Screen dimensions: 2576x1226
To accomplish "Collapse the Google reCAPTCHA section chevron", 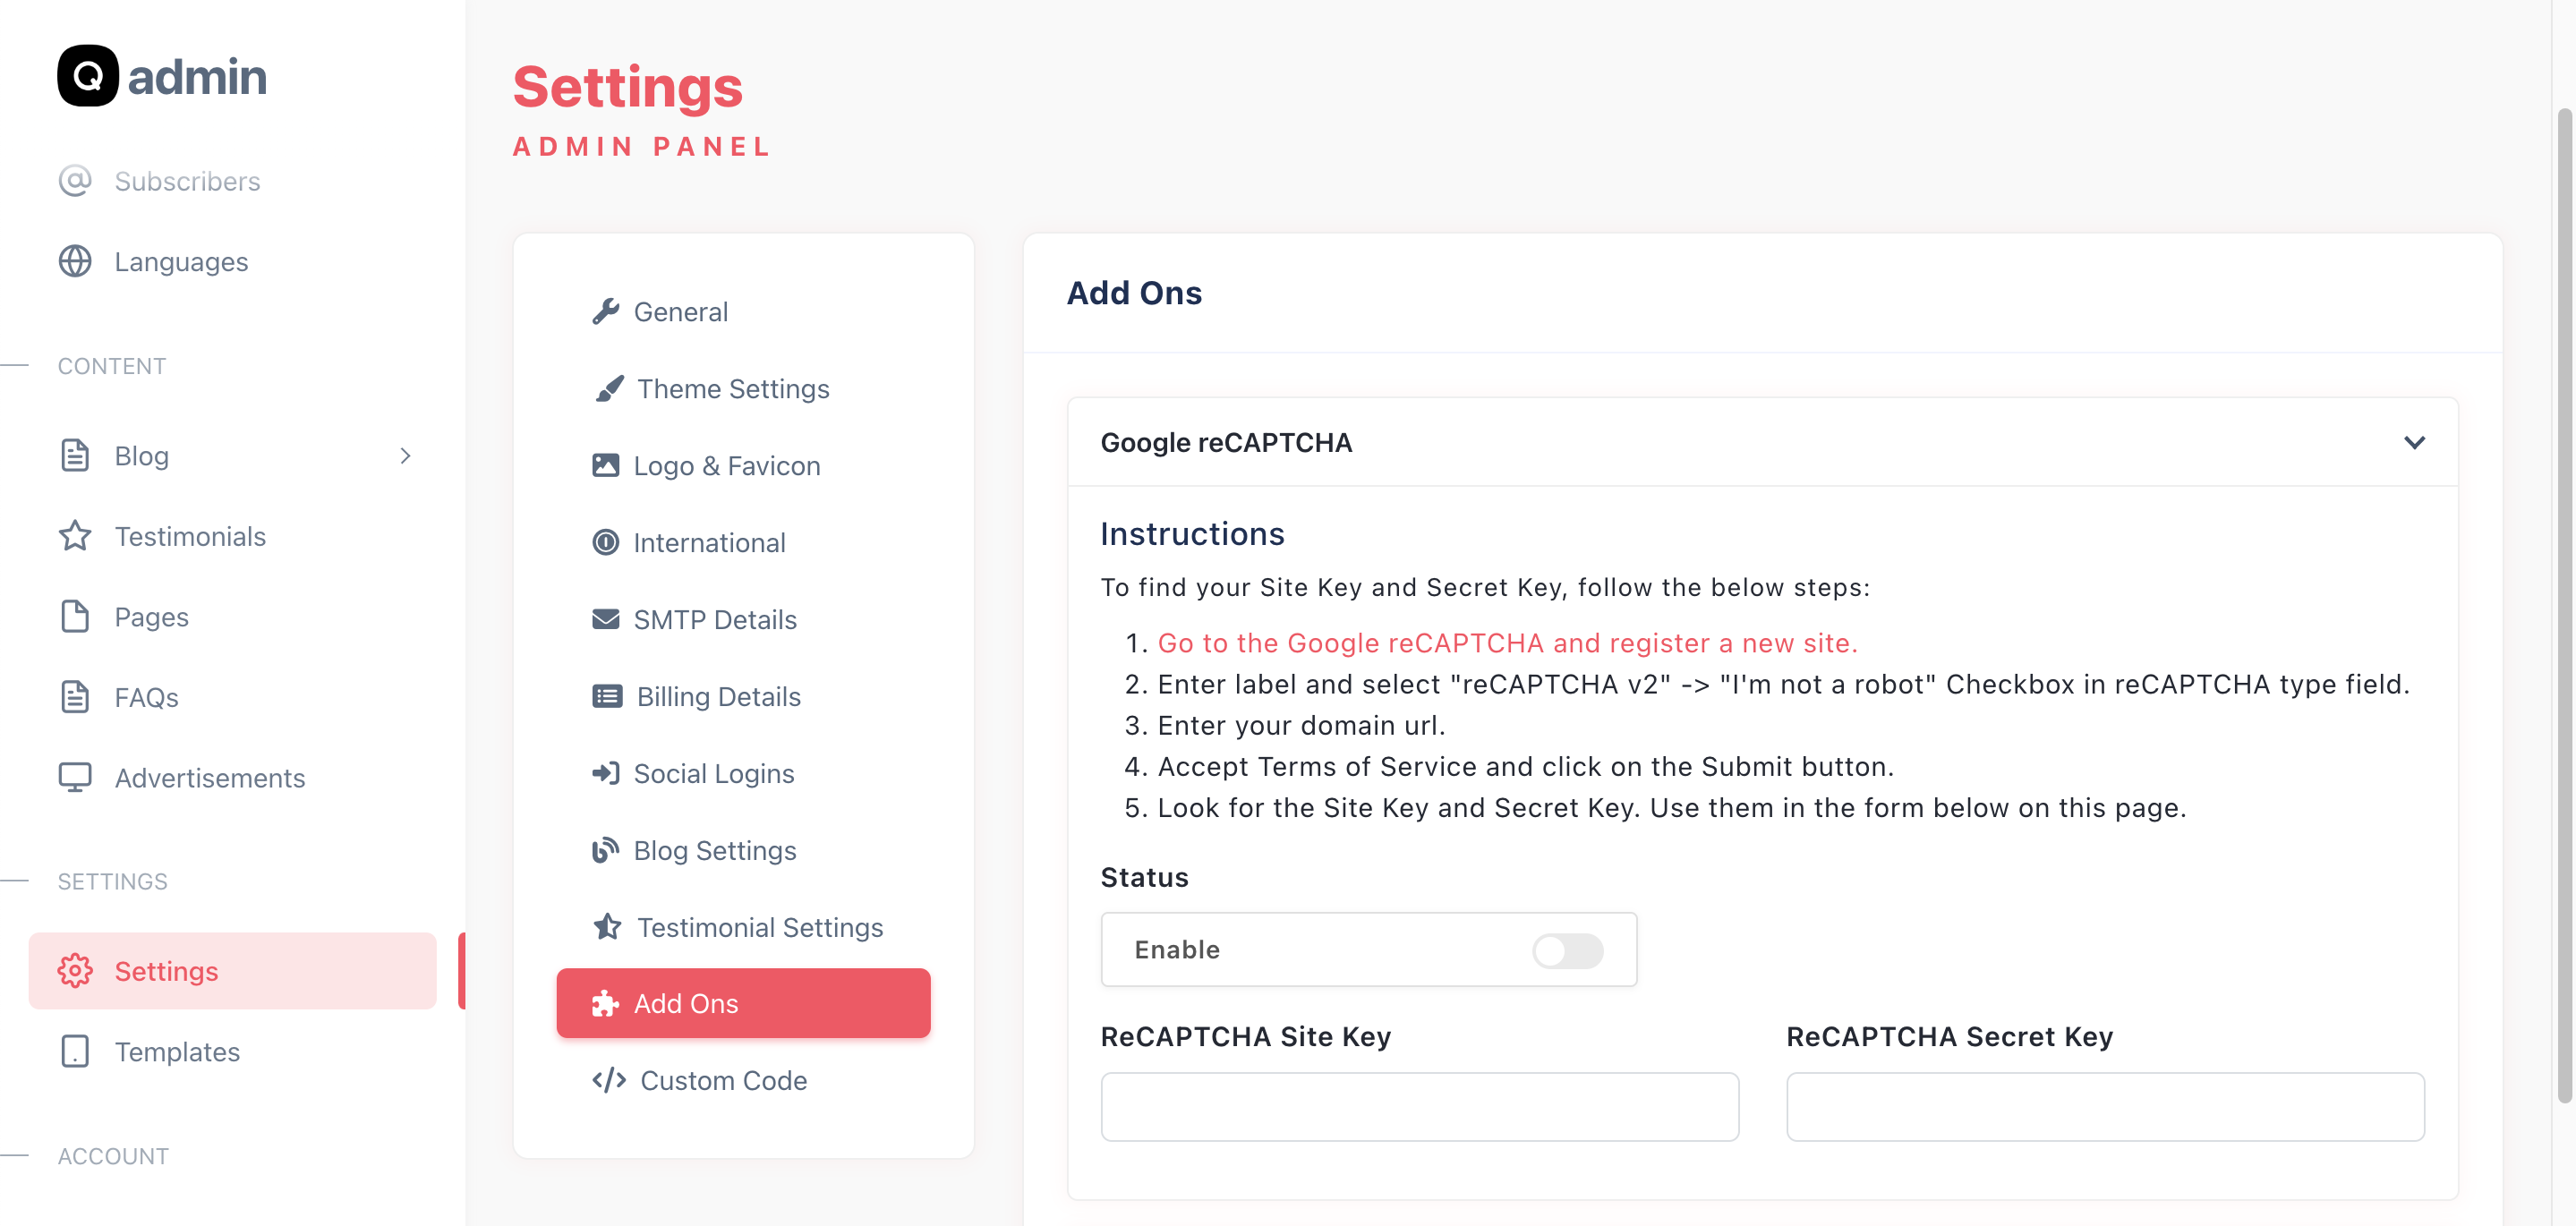I will click(x=2414, y=442).
